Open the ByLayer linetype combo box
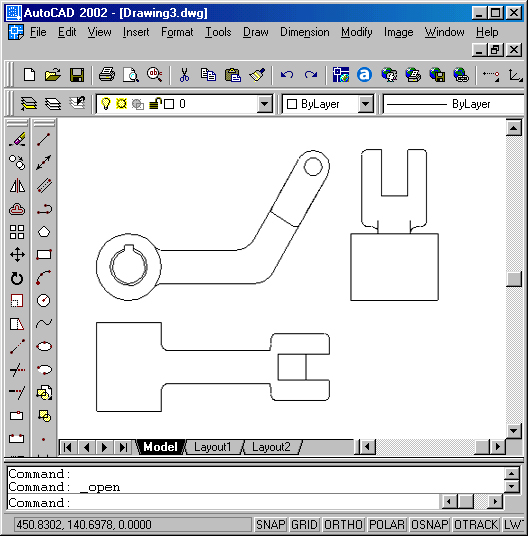The height and width of the screenshot is (536, 528). 453,104
